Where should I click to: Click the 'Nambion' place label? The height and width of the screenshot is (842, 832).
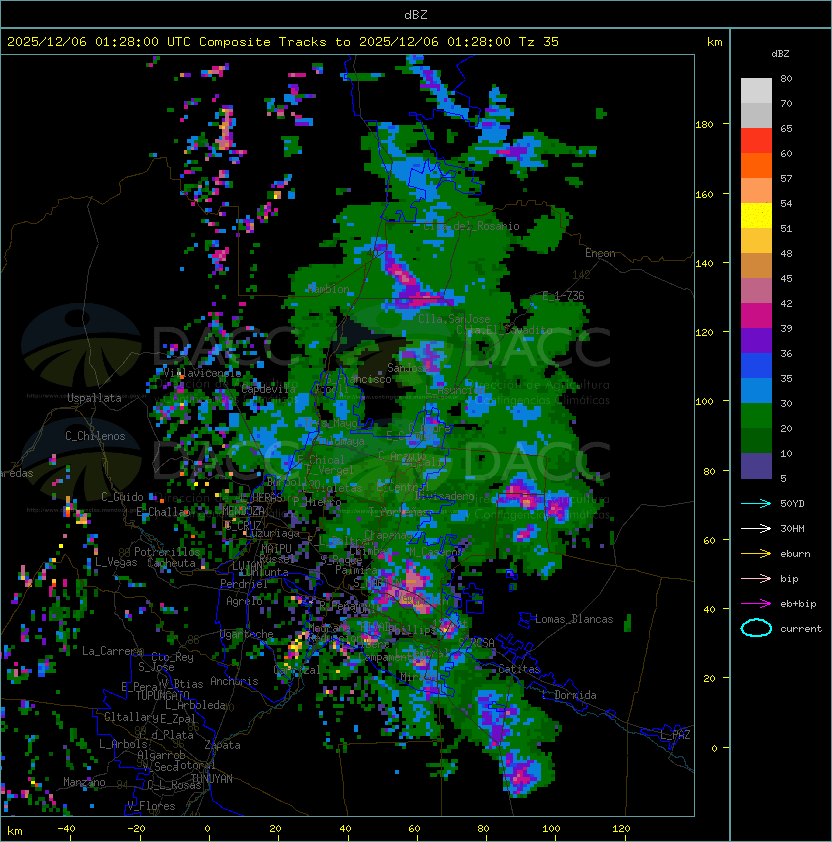pyautogui.click(x=329, y=289)
